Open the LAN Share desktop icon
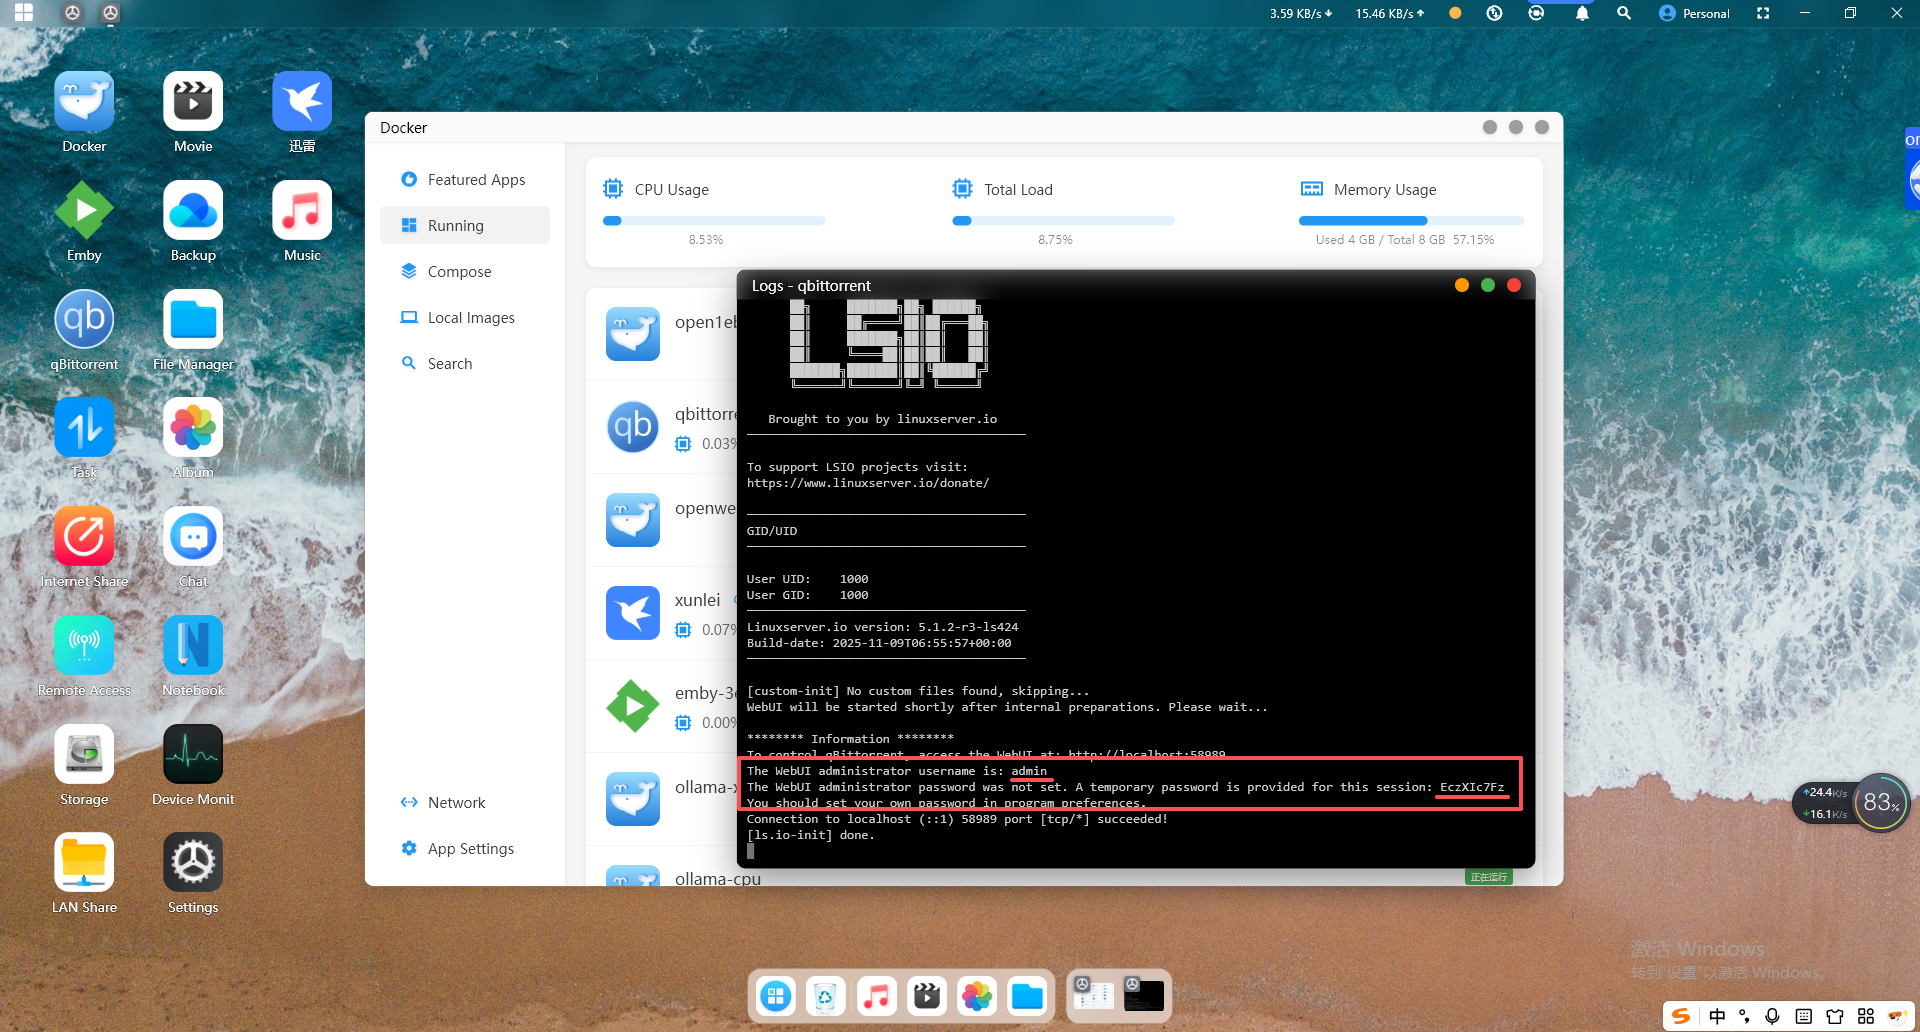 click(x=84, y=863)
